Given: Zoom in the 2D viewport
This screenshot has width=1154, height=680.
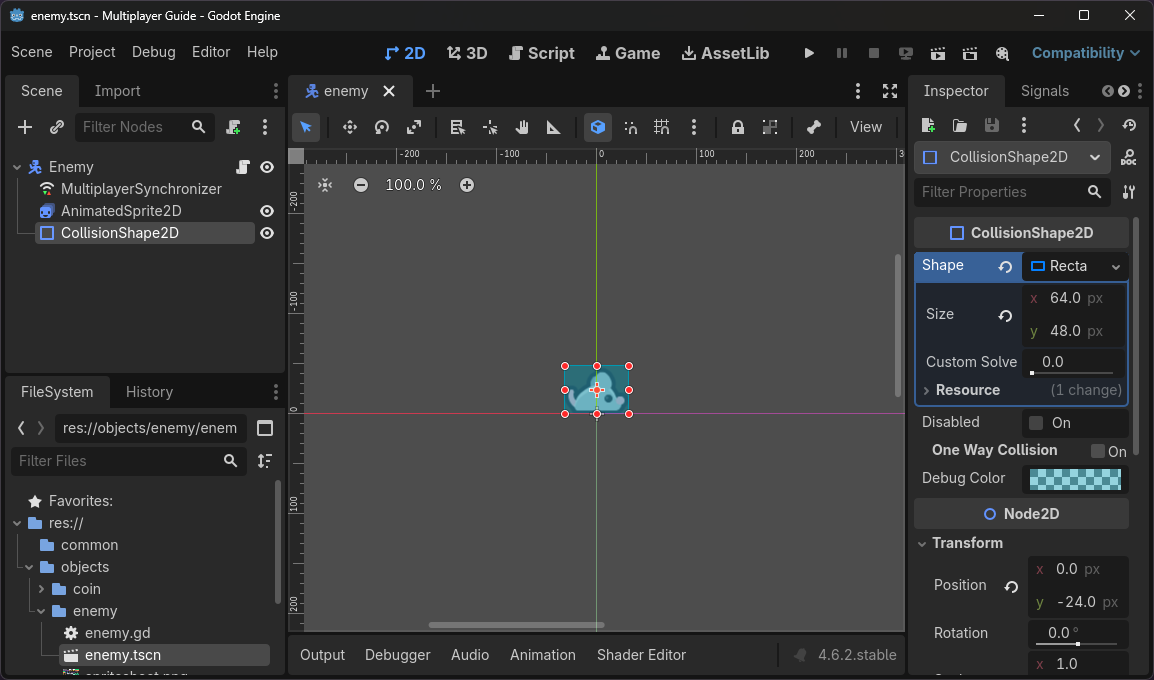Looking at the screenshot, I should [467, 185].
